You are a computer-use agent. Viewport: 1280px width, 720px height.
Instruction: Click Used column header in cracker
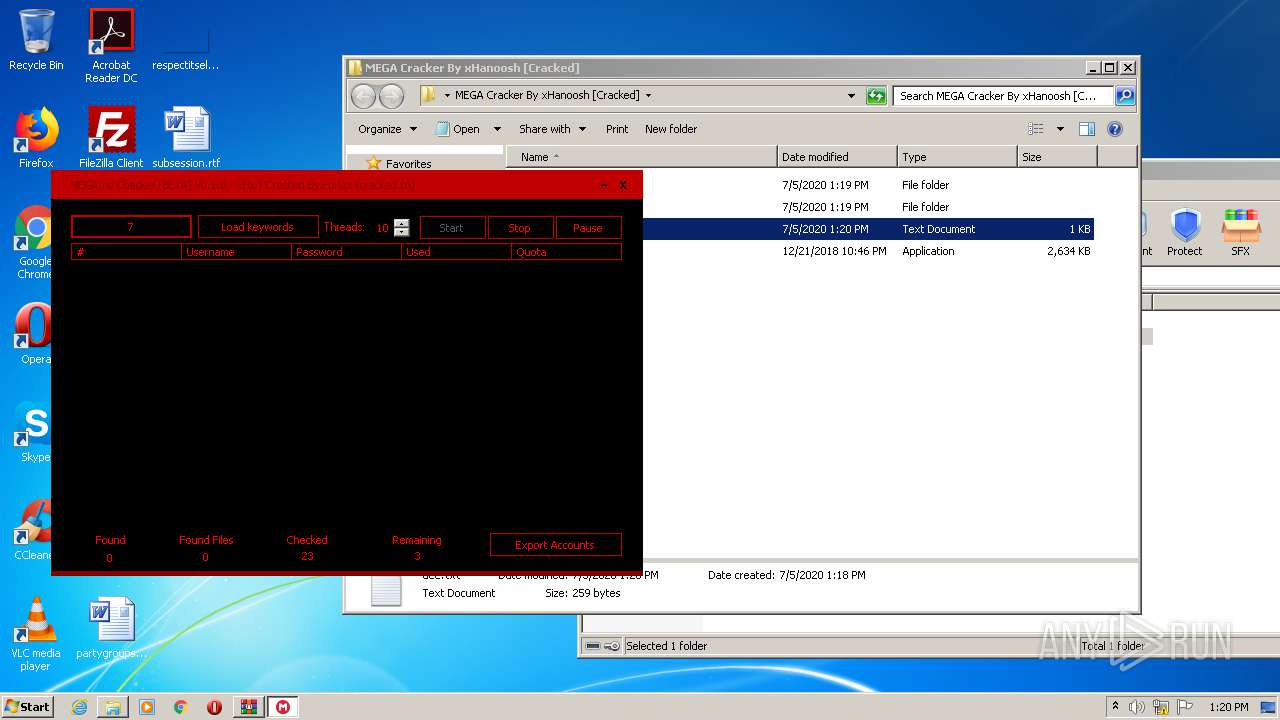click(x=456, y=252)
